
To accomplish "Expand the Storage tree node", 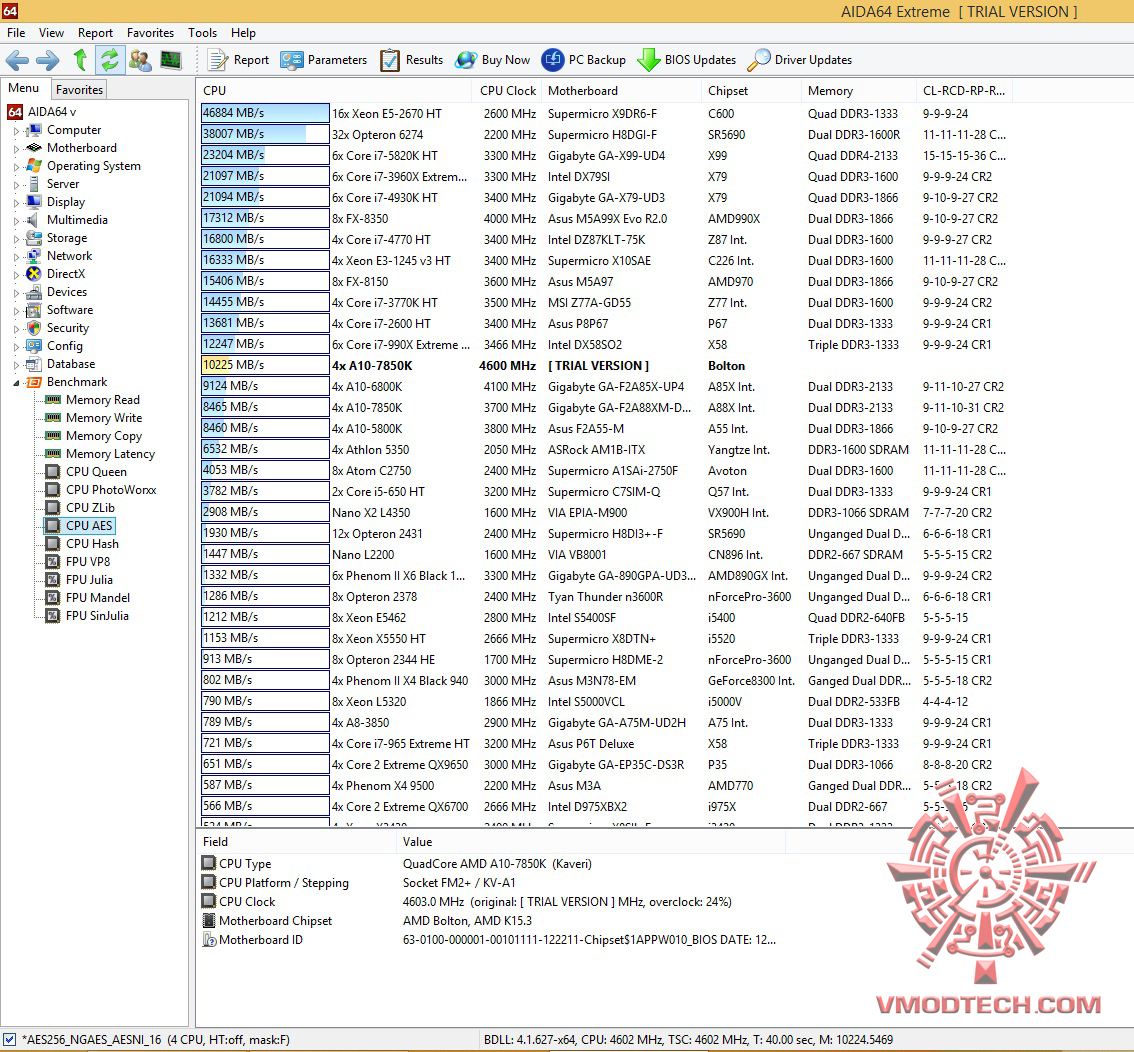I will [x=16, y=239].
